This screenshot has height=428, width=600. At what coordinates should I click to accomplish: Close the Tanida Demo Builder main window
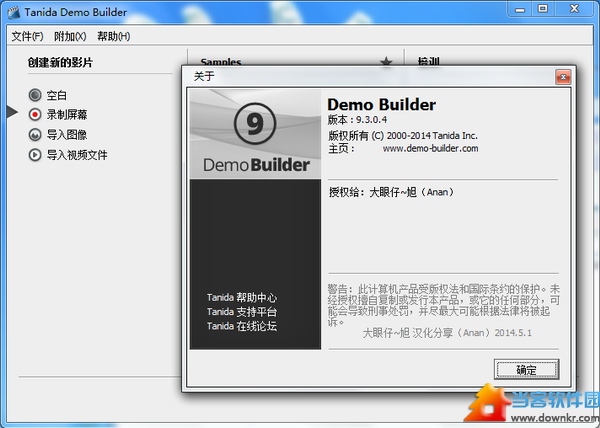(x=574, y=9)
